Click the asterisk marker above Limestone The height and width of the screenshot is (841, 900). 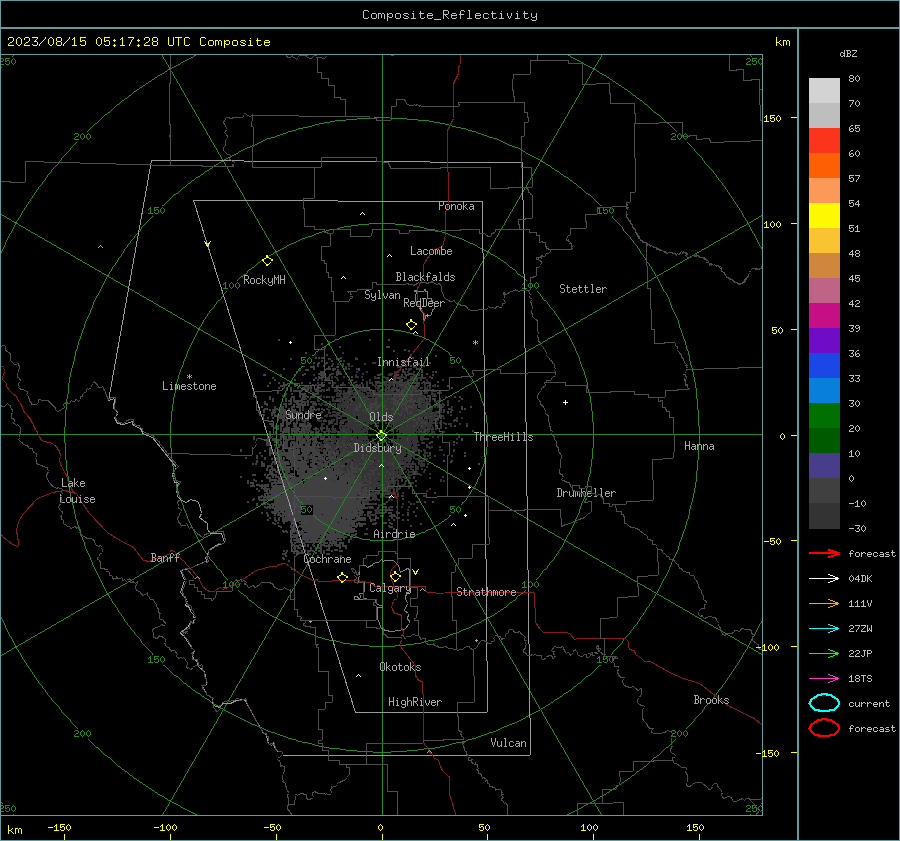coord(189,377)
